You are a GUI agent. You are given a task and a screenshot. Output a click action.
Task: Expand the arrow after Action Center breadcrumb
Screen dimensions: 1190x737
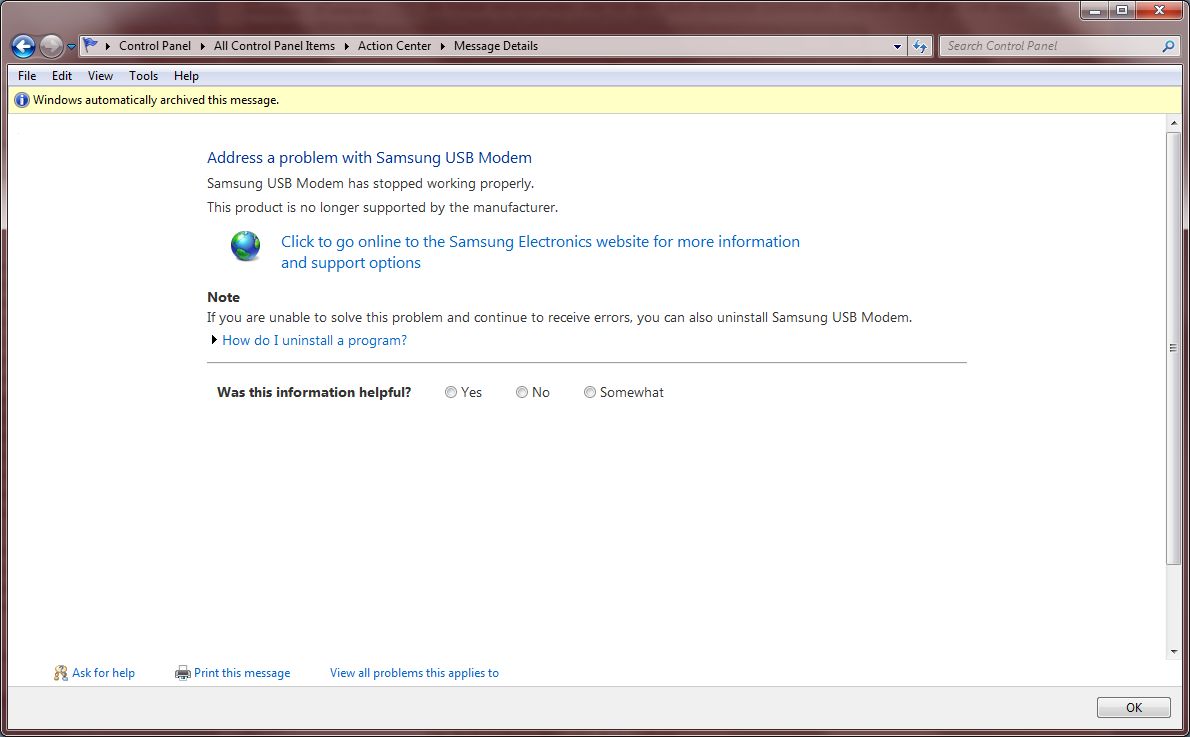pos(442,46)
